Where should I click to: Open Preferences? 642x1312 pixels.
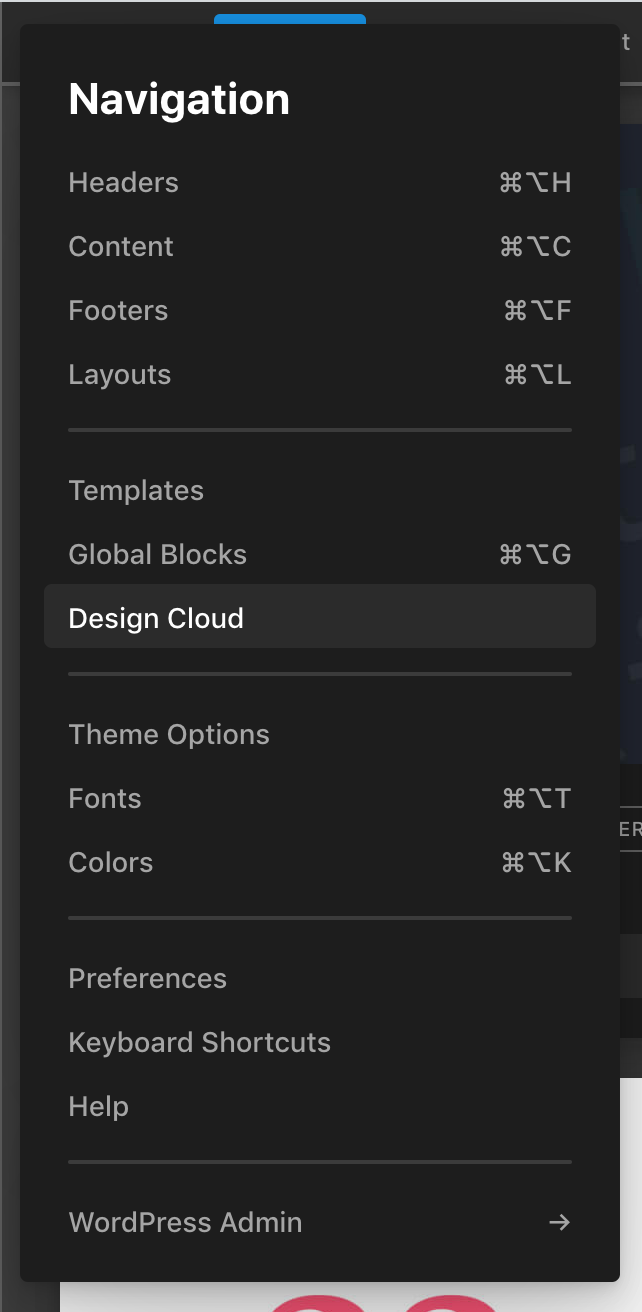point(320,979)
